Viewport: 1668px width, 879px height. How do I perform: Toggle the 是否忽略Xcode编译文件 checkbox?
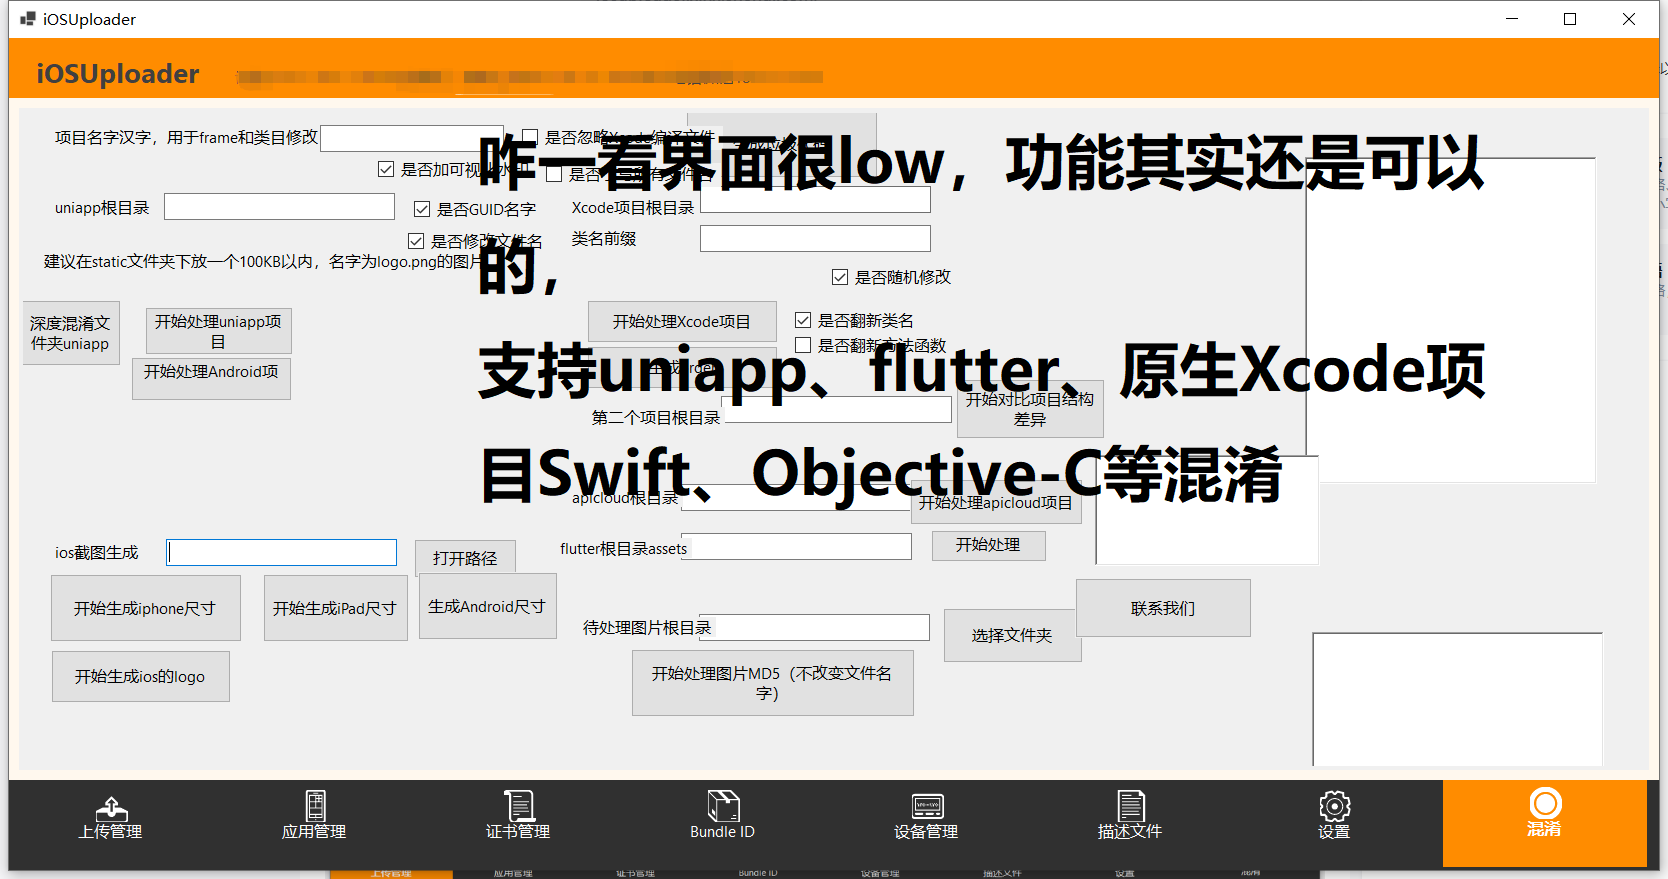530,137
